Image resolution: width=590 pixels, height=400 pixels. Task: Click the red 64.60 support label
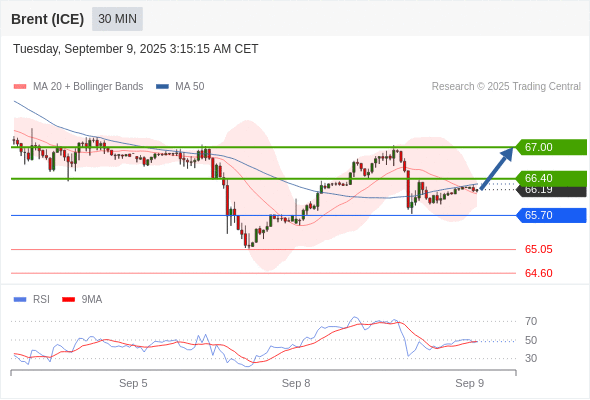point(538,273)
